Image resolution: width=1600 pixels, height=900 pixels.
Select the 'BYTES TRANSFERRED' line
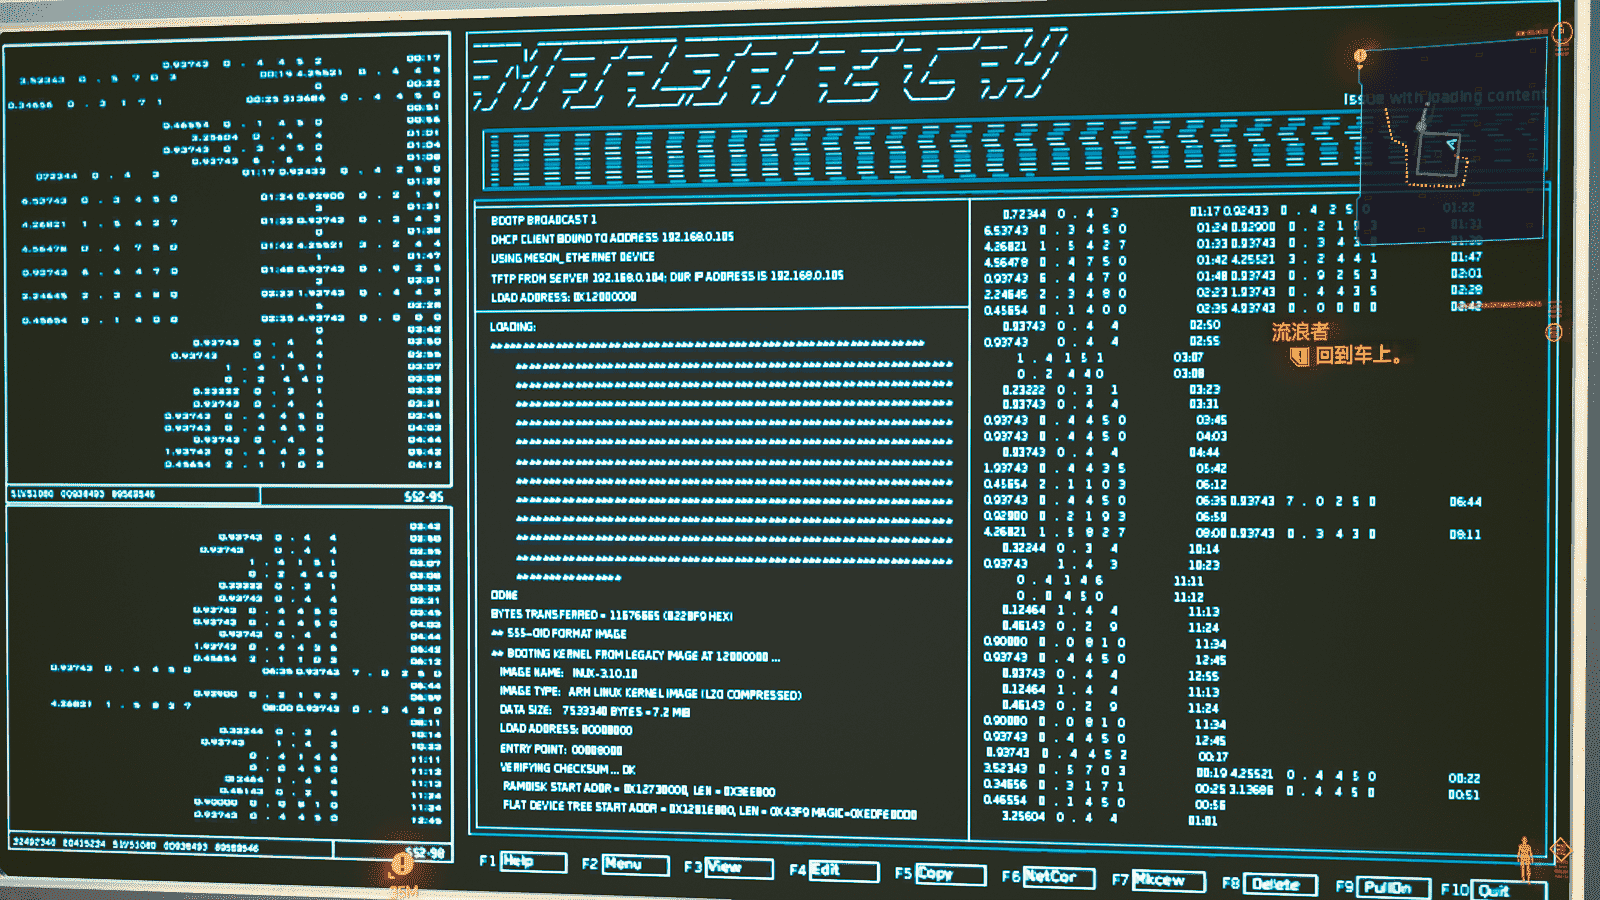[611, 615]
